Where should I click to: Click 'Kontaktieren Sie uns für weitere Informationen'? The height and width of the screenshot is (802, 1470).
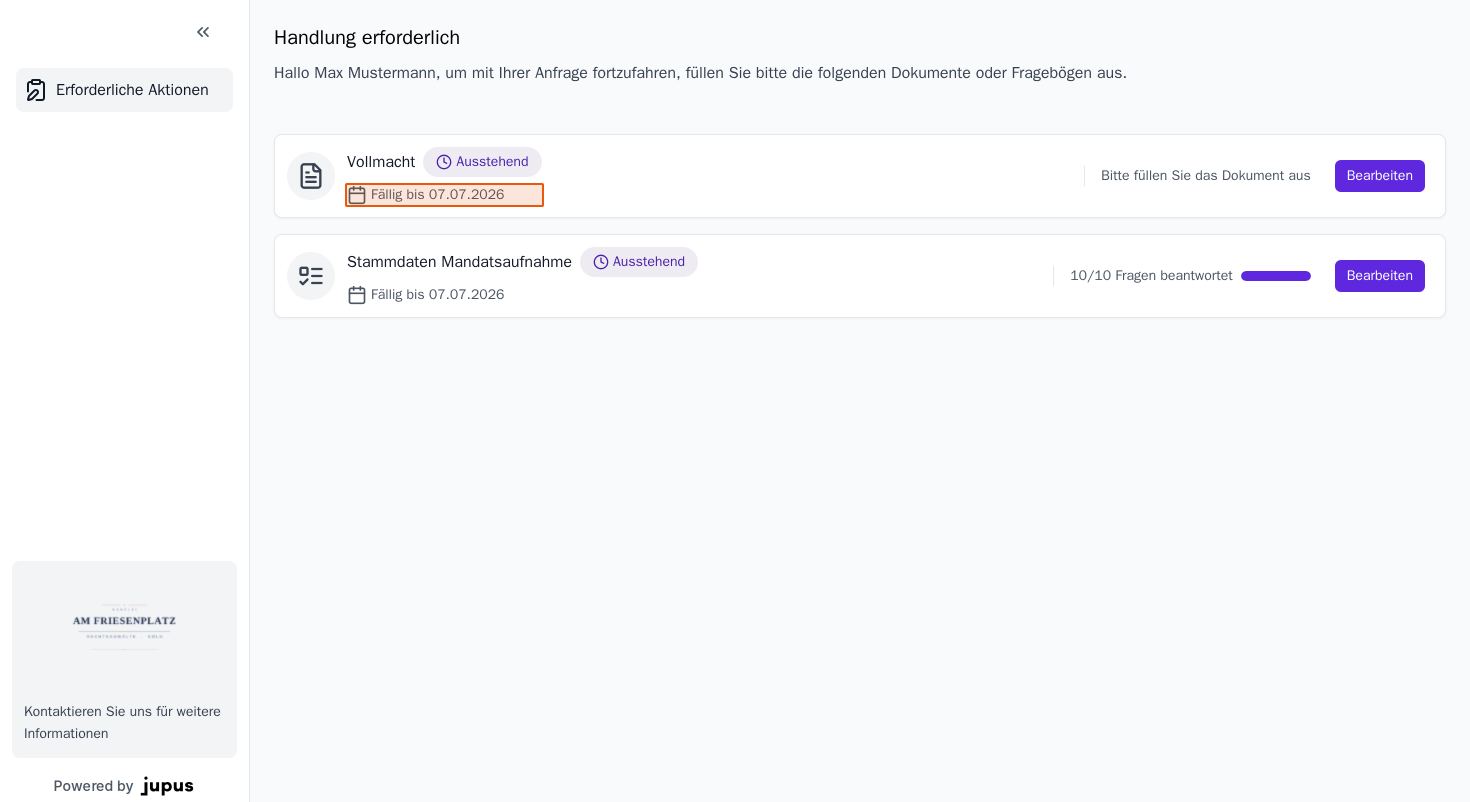124,722
